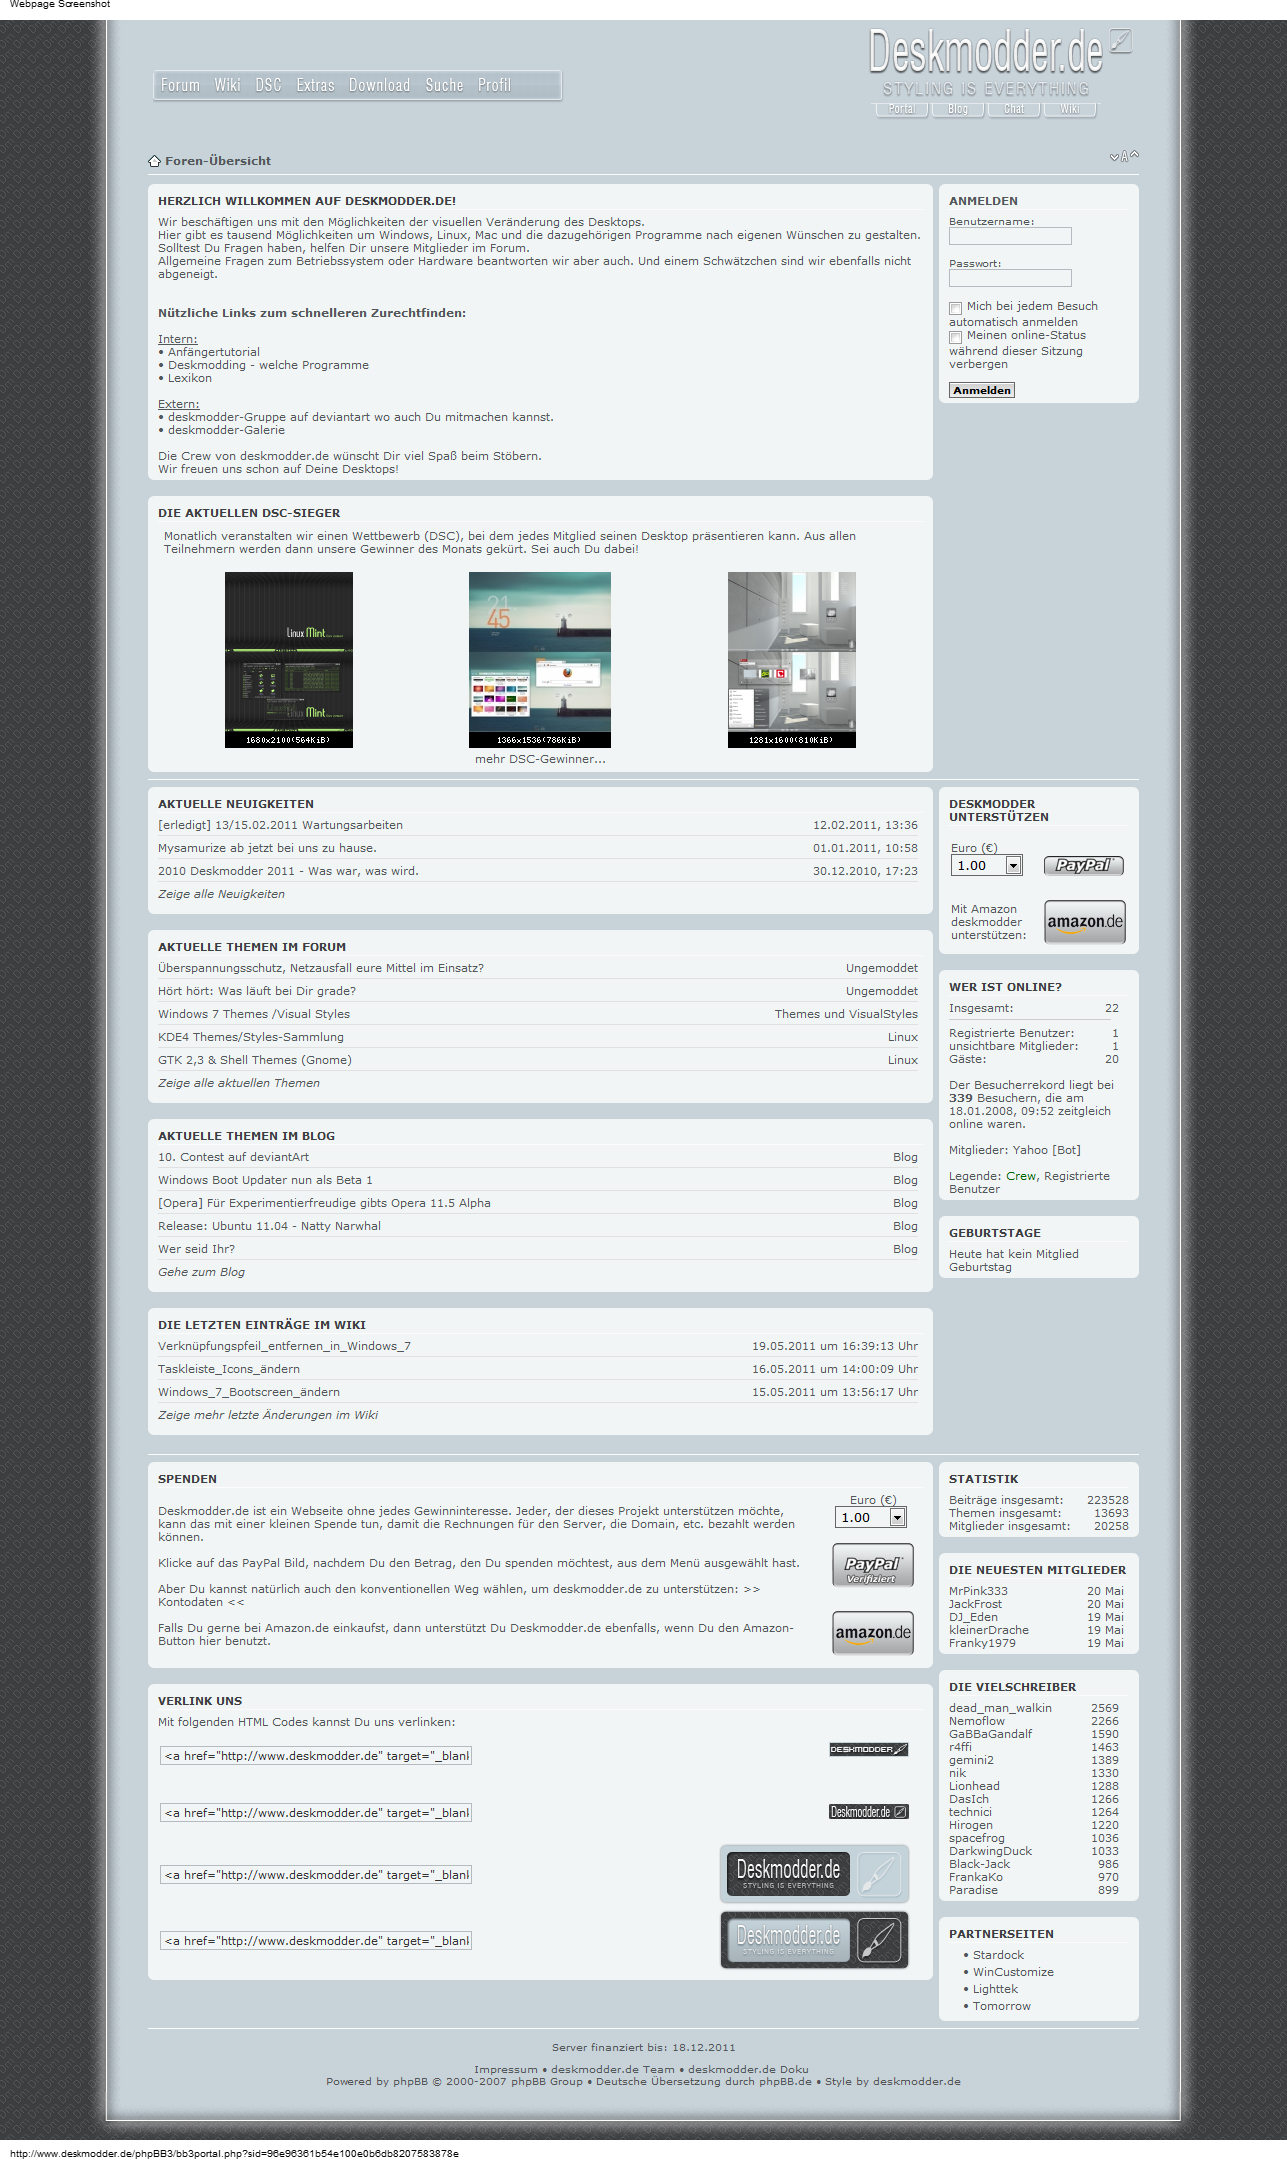Open Mysamurize ab jetzt bei uns news
The image size is (1287, 2160).
267,848
